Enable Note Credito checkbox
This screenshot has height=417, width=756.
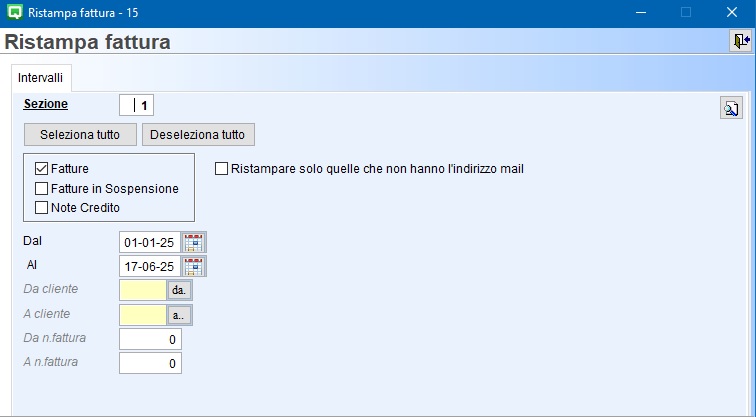click(41, 208)
